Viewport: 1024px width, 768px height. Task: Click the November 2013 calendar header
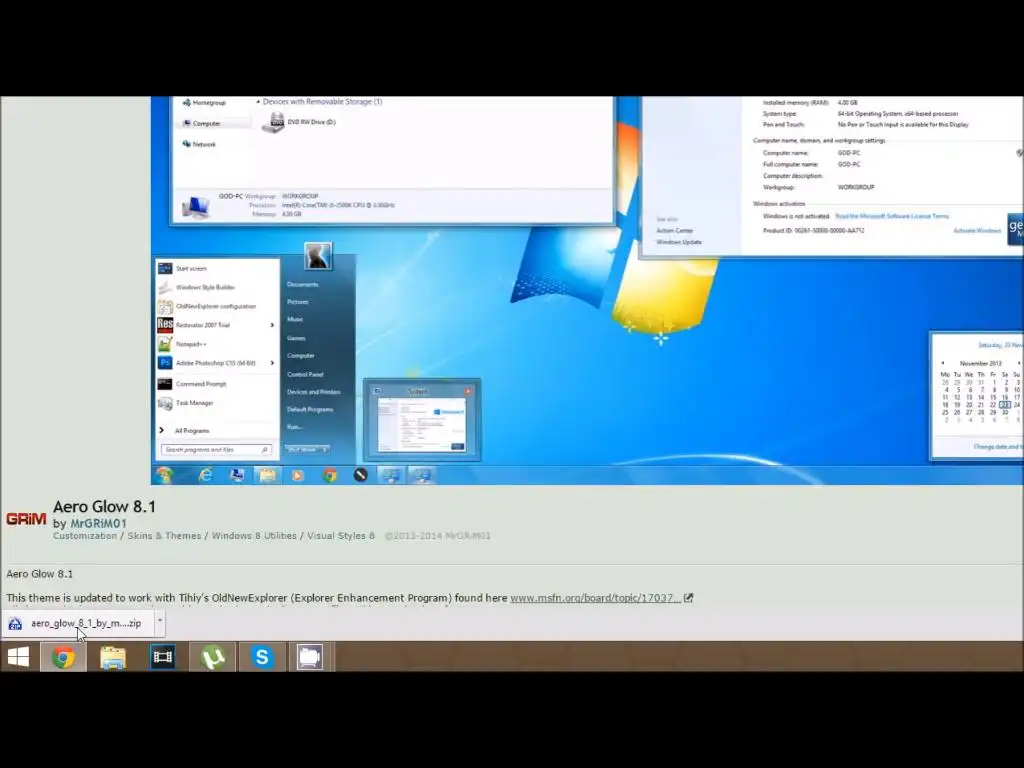click(x=980, y=363)
